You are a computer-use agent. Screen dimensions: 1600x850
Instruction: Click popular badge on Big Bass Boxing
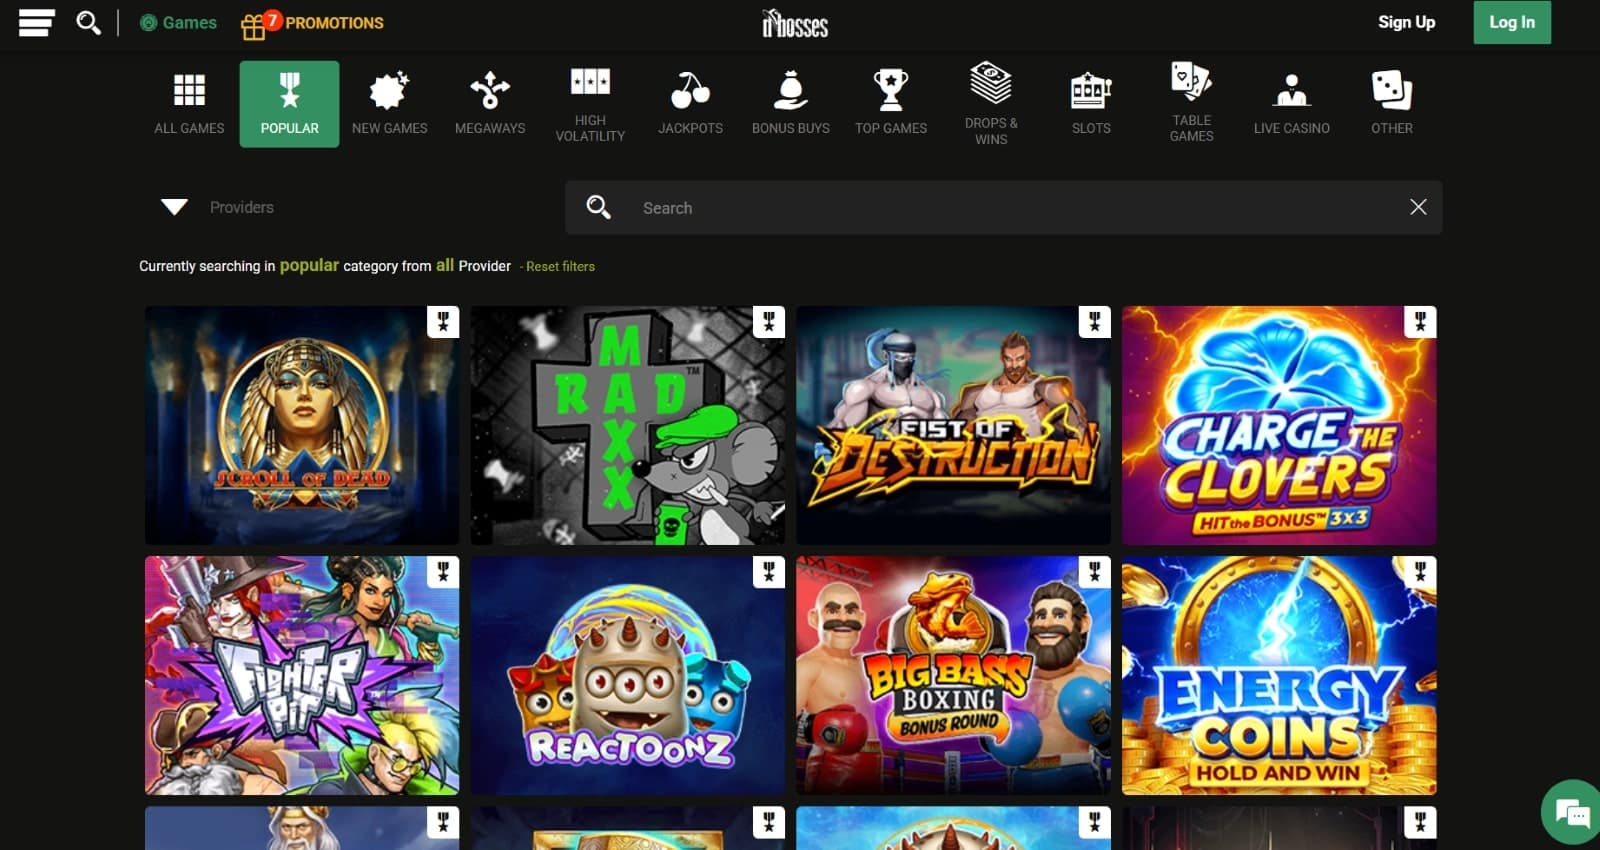1095,572
